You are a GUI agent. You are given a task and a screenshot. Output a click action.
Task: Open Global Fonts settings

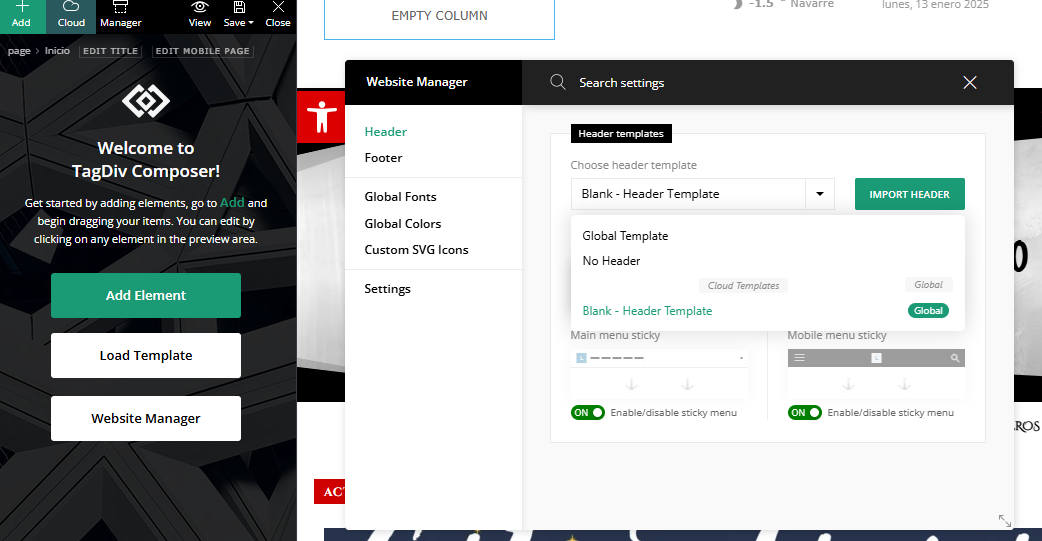click(401, 197)
